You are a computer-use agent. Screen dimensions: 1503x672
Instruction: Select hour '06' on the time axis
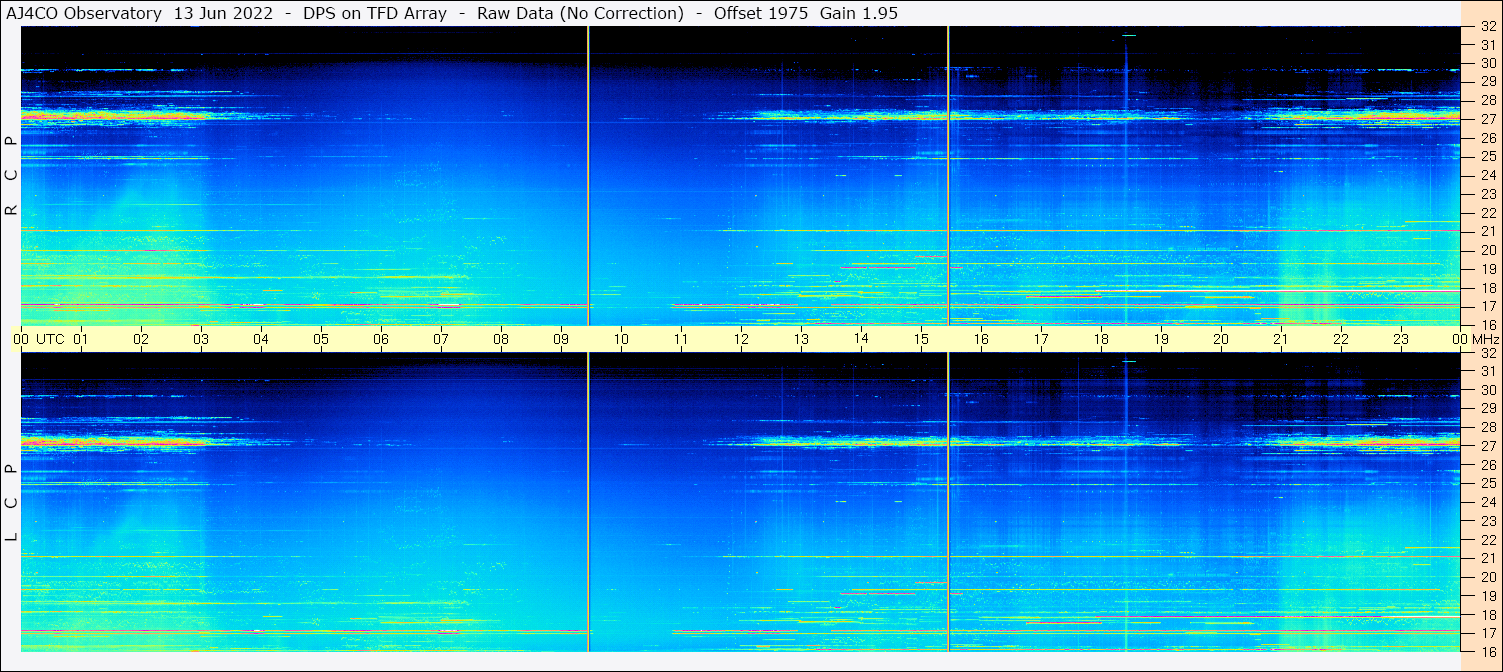click(x=381, y=339)
